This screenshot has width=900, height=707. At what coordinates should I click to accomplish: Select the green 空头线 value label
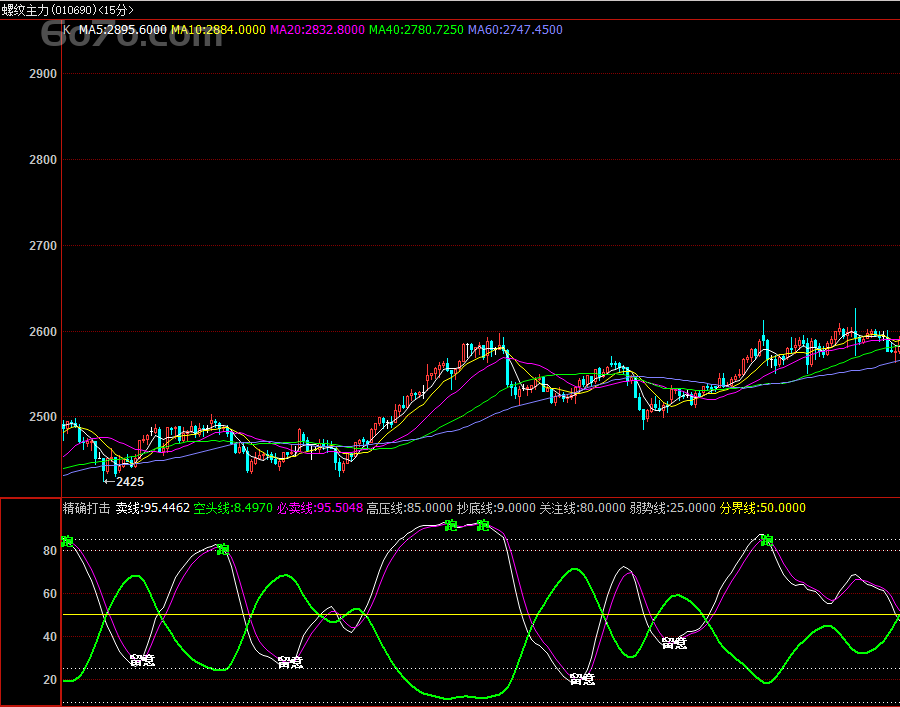[232, 508]
